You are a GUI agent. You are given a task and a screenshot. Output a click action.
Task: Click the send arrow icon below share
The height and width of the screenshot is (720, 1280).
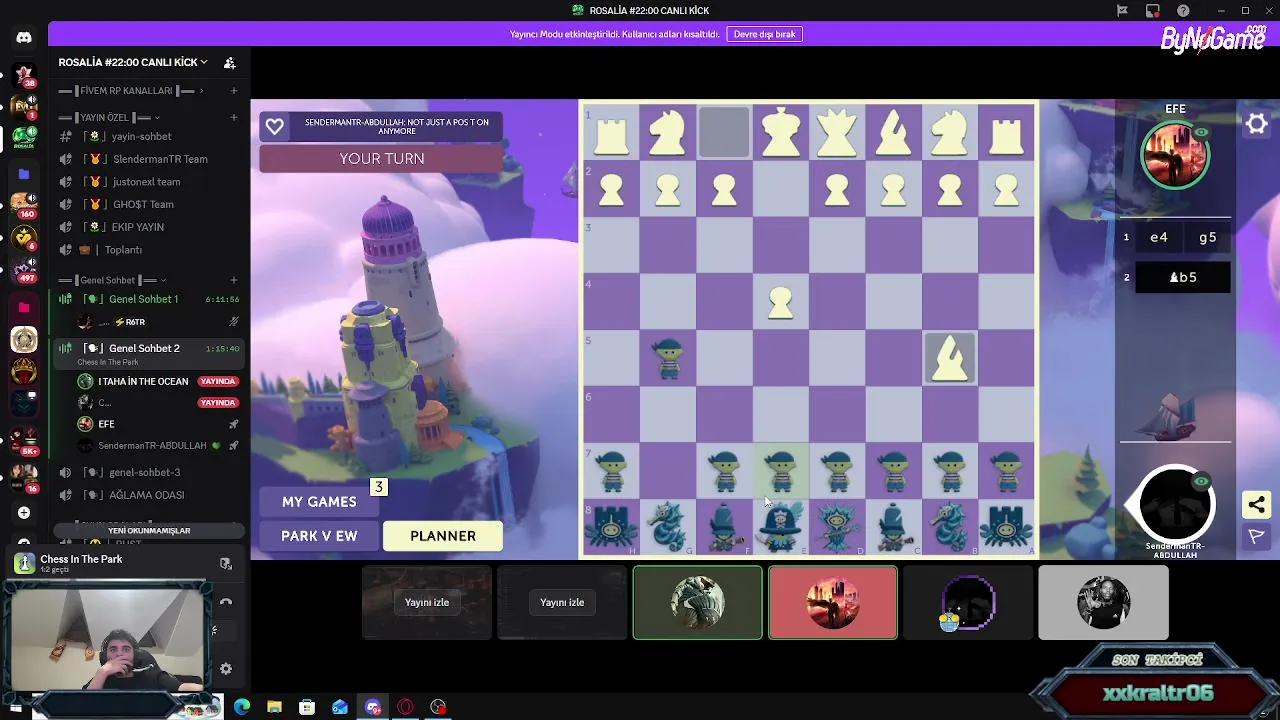click(1256, 537)
